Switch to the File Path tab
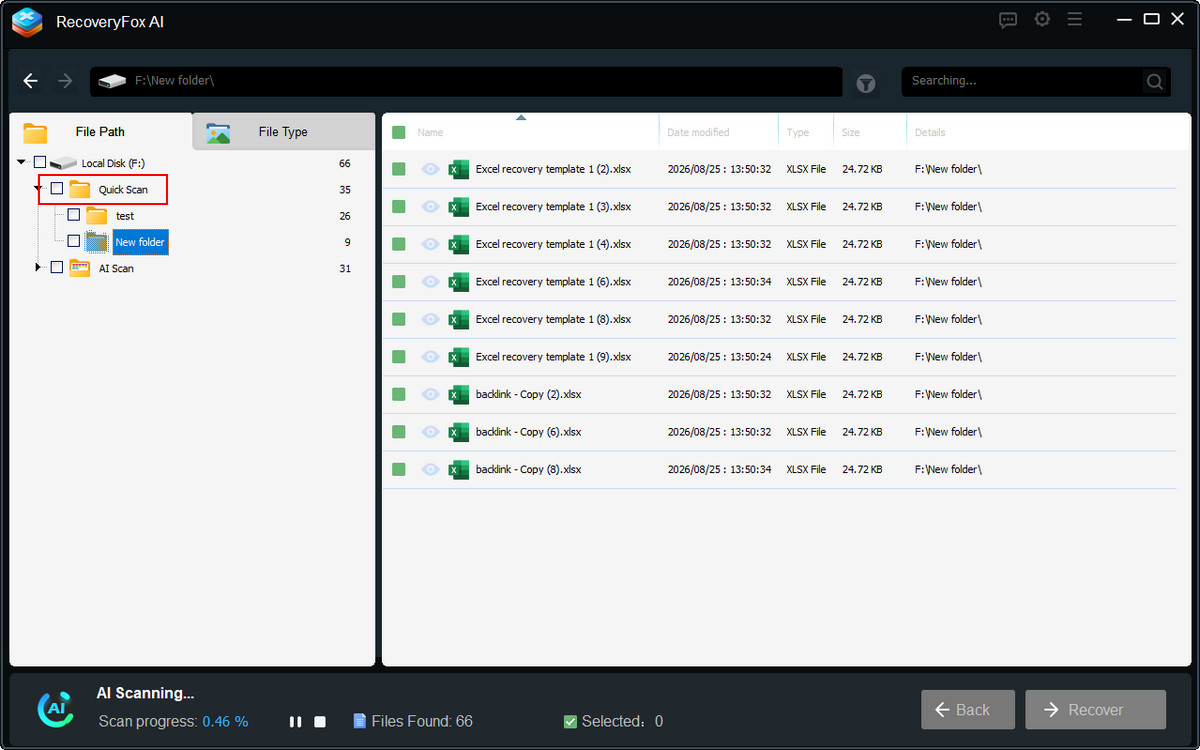 [100, 132]
